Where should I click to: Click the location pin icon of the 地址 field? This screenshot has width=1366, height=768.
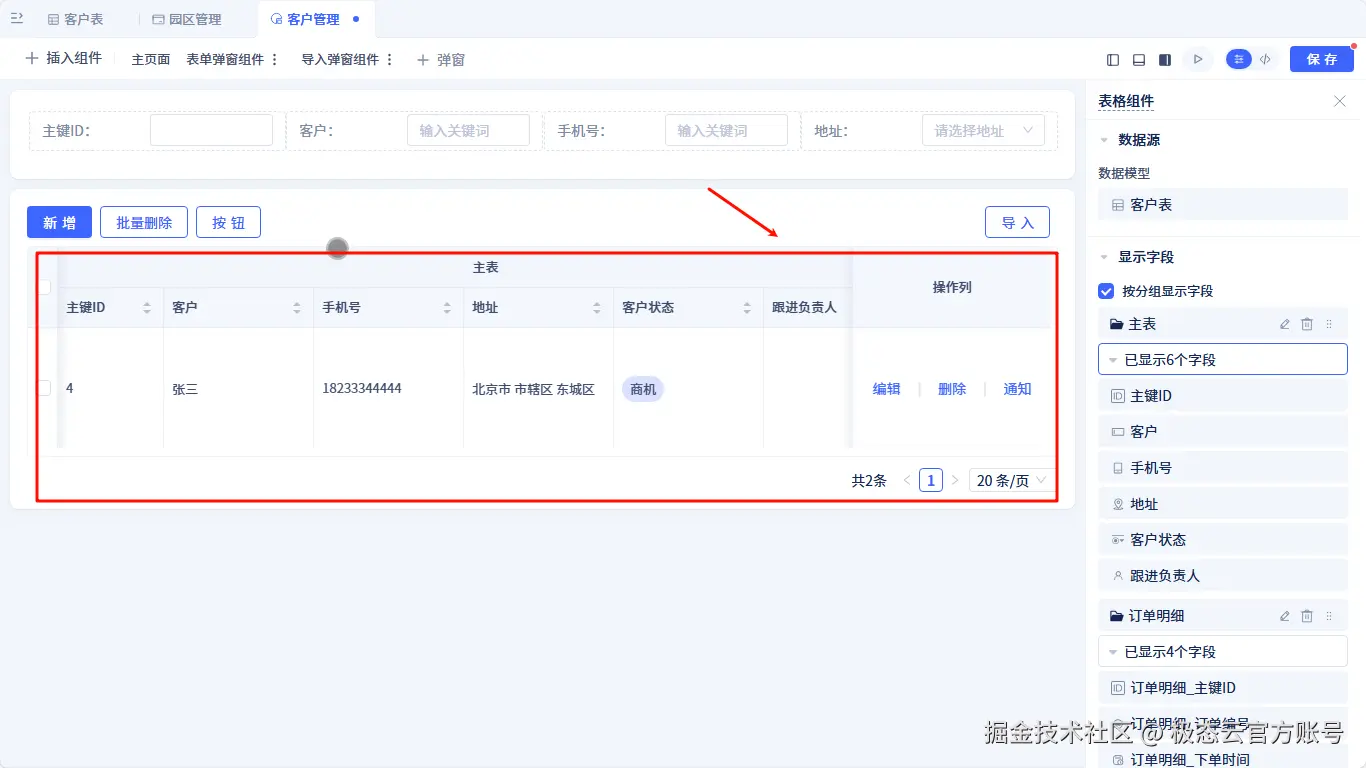pyautogui.click(x=1118, y=504)
